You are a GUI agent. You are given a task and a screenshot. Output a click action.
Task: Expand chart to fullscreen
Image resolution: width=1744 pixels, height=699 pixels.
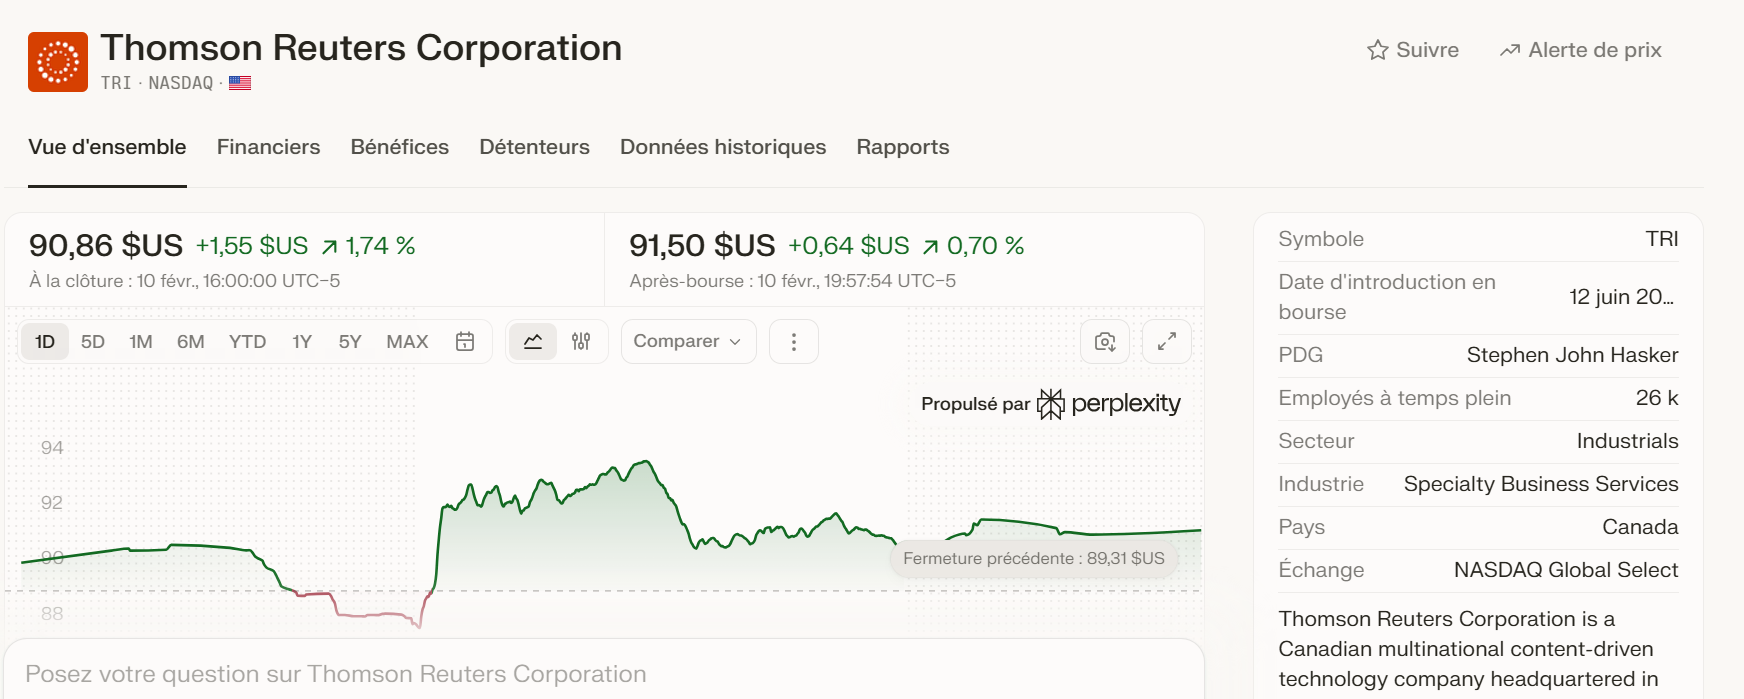click(x=1167, y=341)
